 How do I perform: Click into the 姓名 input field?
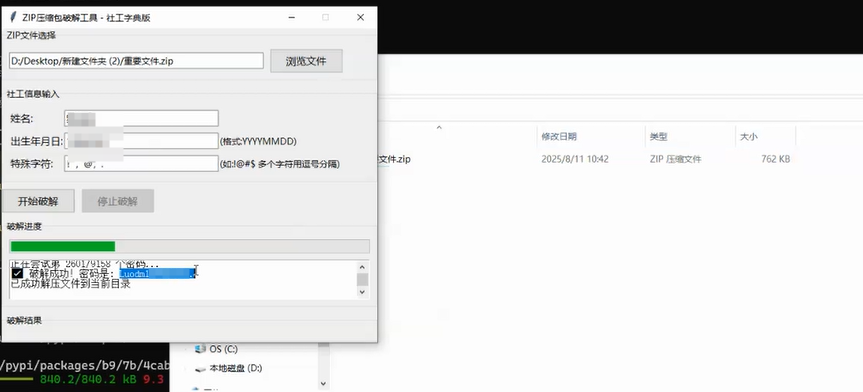141,118
